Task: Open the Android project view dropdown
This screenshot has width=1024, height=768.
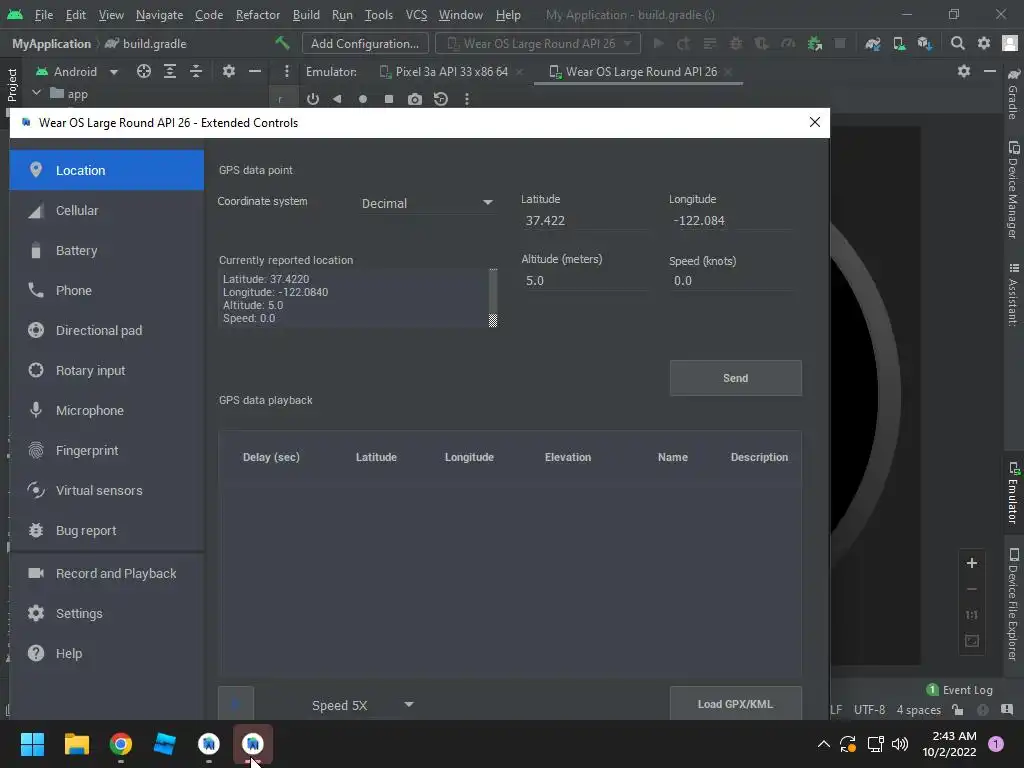Action: [77, 71]
